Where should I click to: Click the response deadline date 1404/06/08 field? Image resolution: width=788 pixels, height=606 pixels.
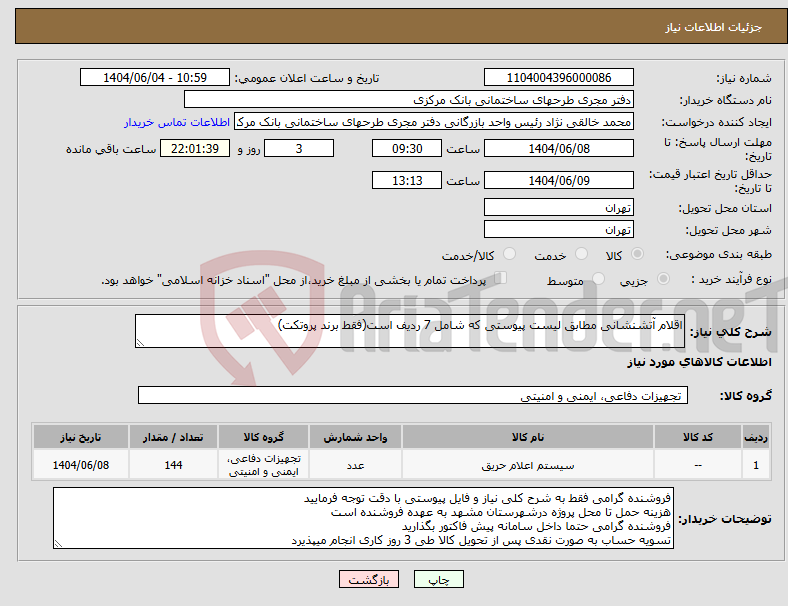point(559,148)
